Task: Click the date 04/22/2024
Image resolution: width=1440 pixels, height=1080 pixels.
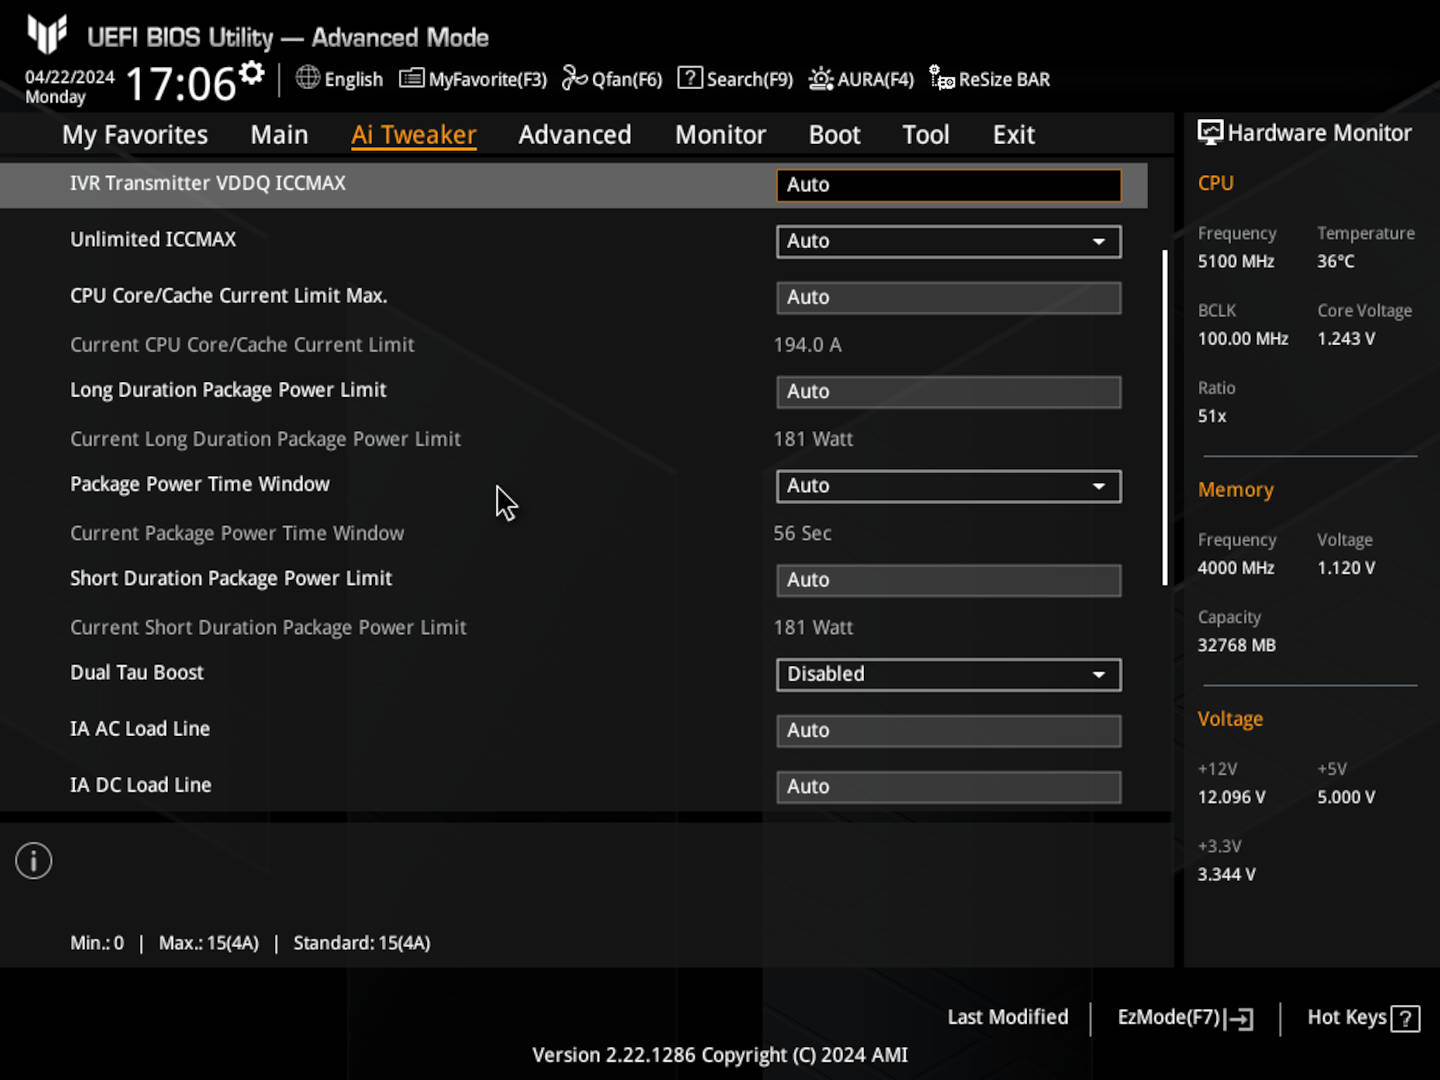Action: [70, 77]
